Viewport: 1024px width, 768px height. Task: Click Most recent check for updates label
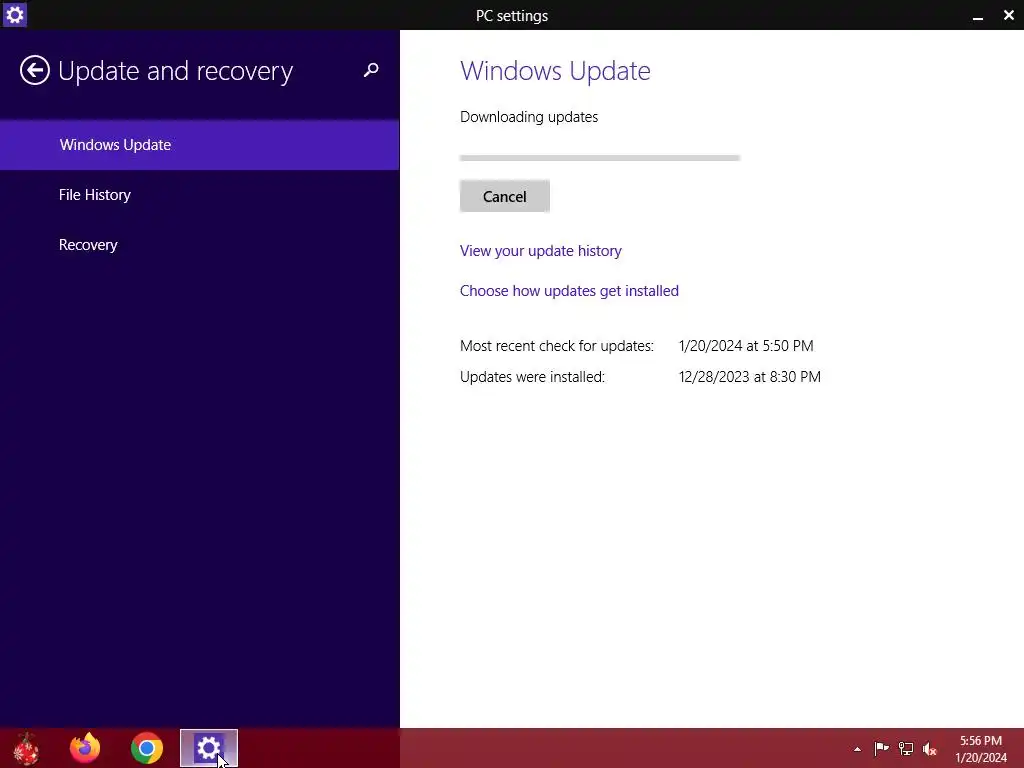pos(556,345)
